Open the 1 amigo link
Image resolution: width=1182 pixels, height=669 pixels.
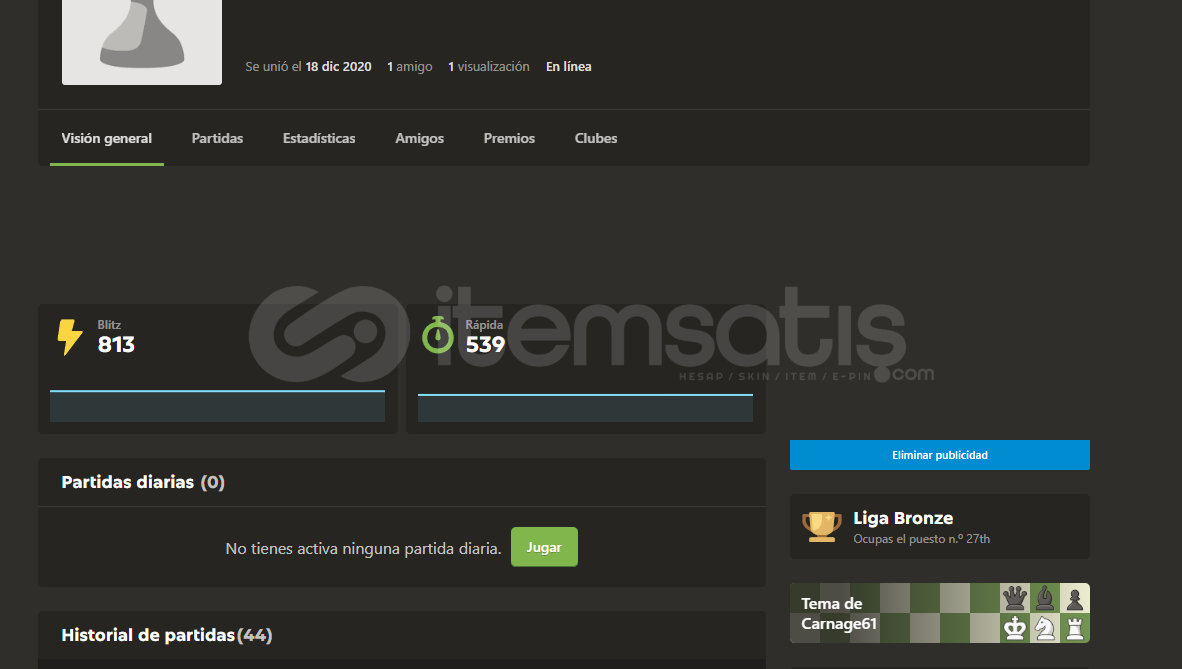tap(410, 67)
